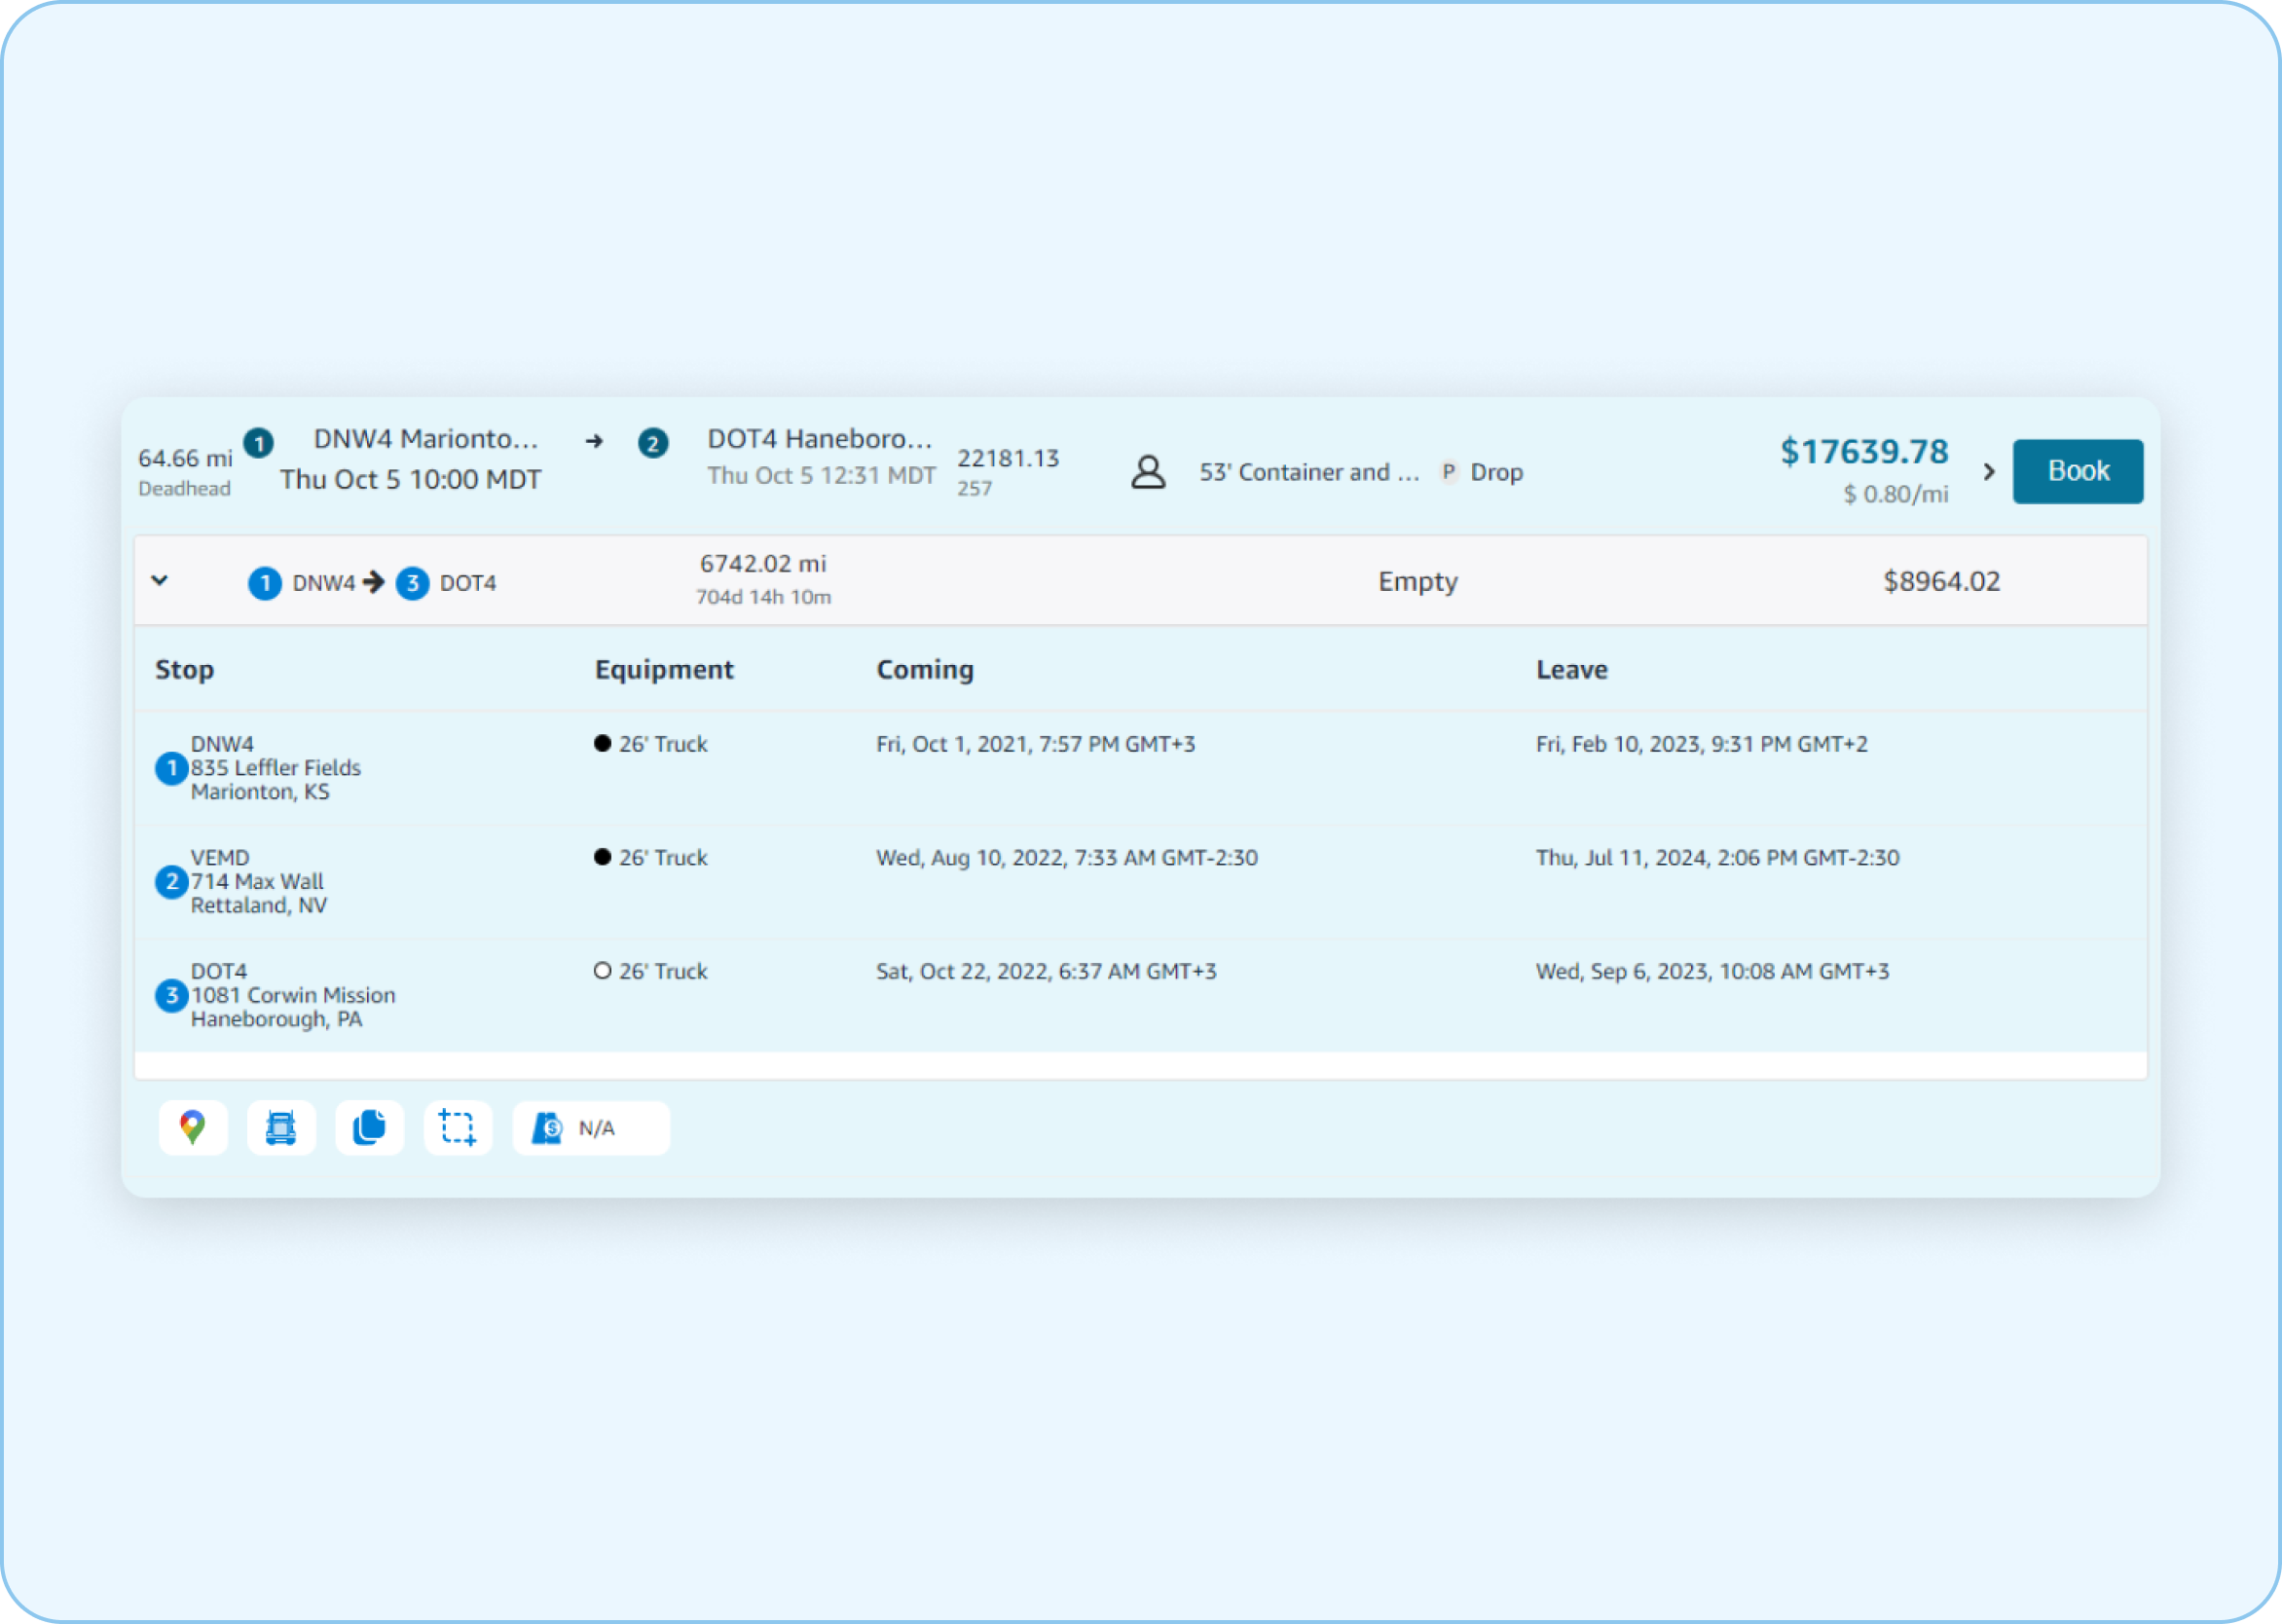Image resolution: width=2282 pixels, height=1624 pixels.
Task: Click stop 1 badge in header
Action: coord(259,443)
